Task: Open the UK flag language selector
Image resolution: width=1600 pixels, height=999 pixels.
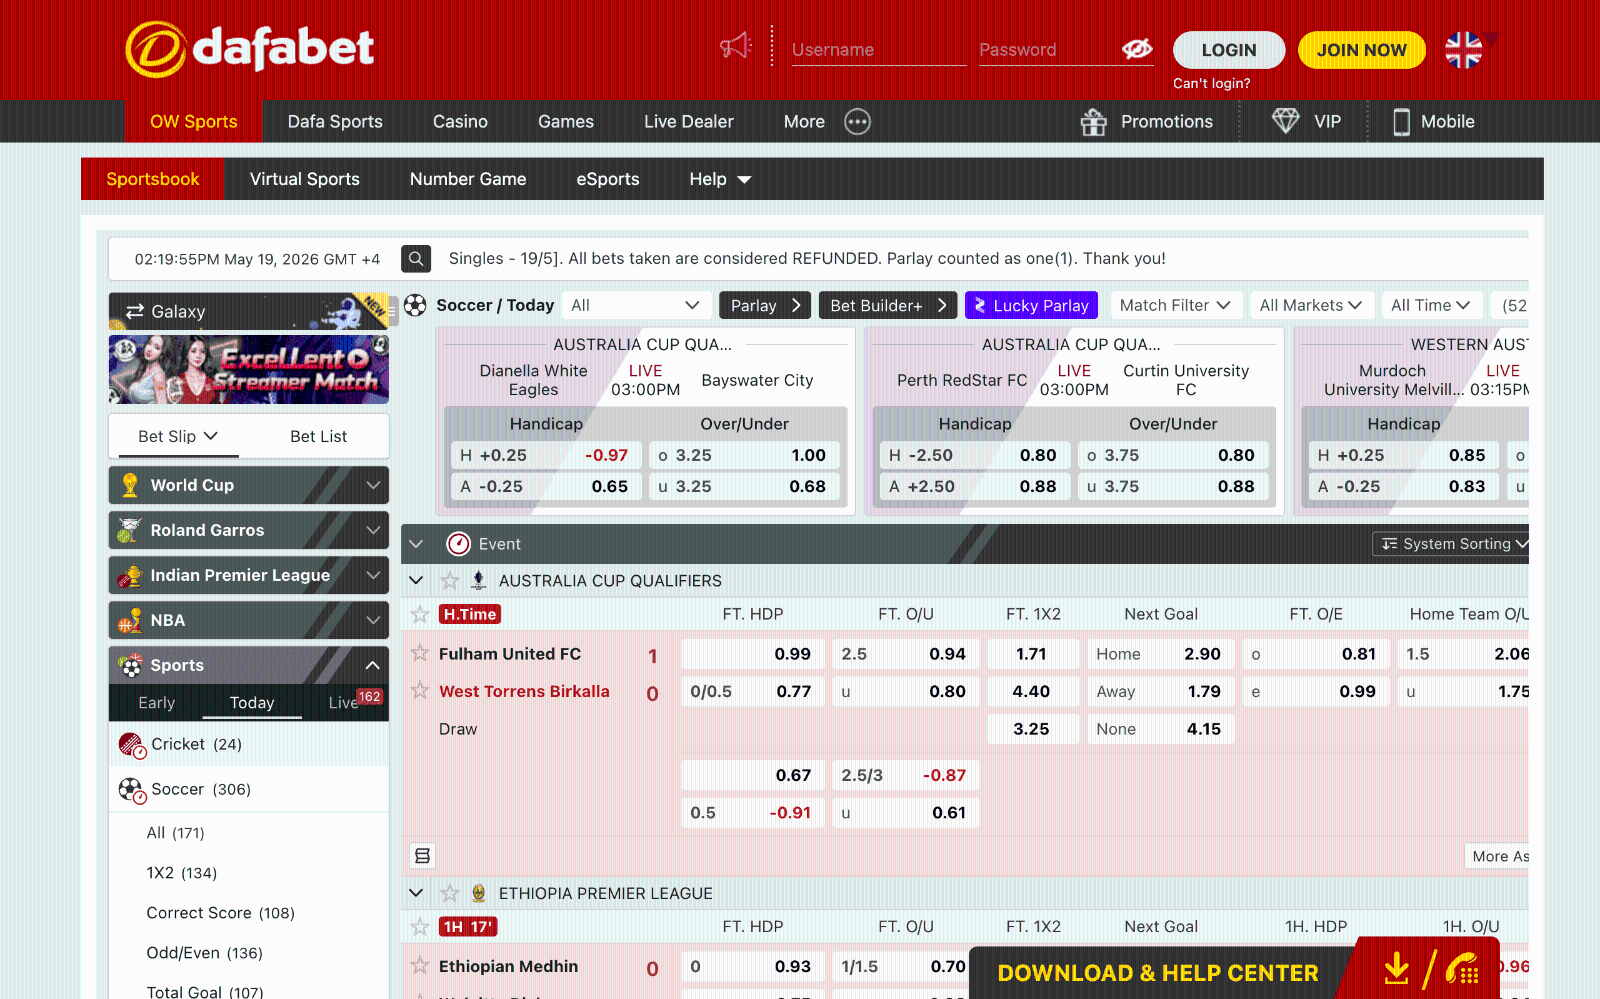Action: [x=1464, y=49]
